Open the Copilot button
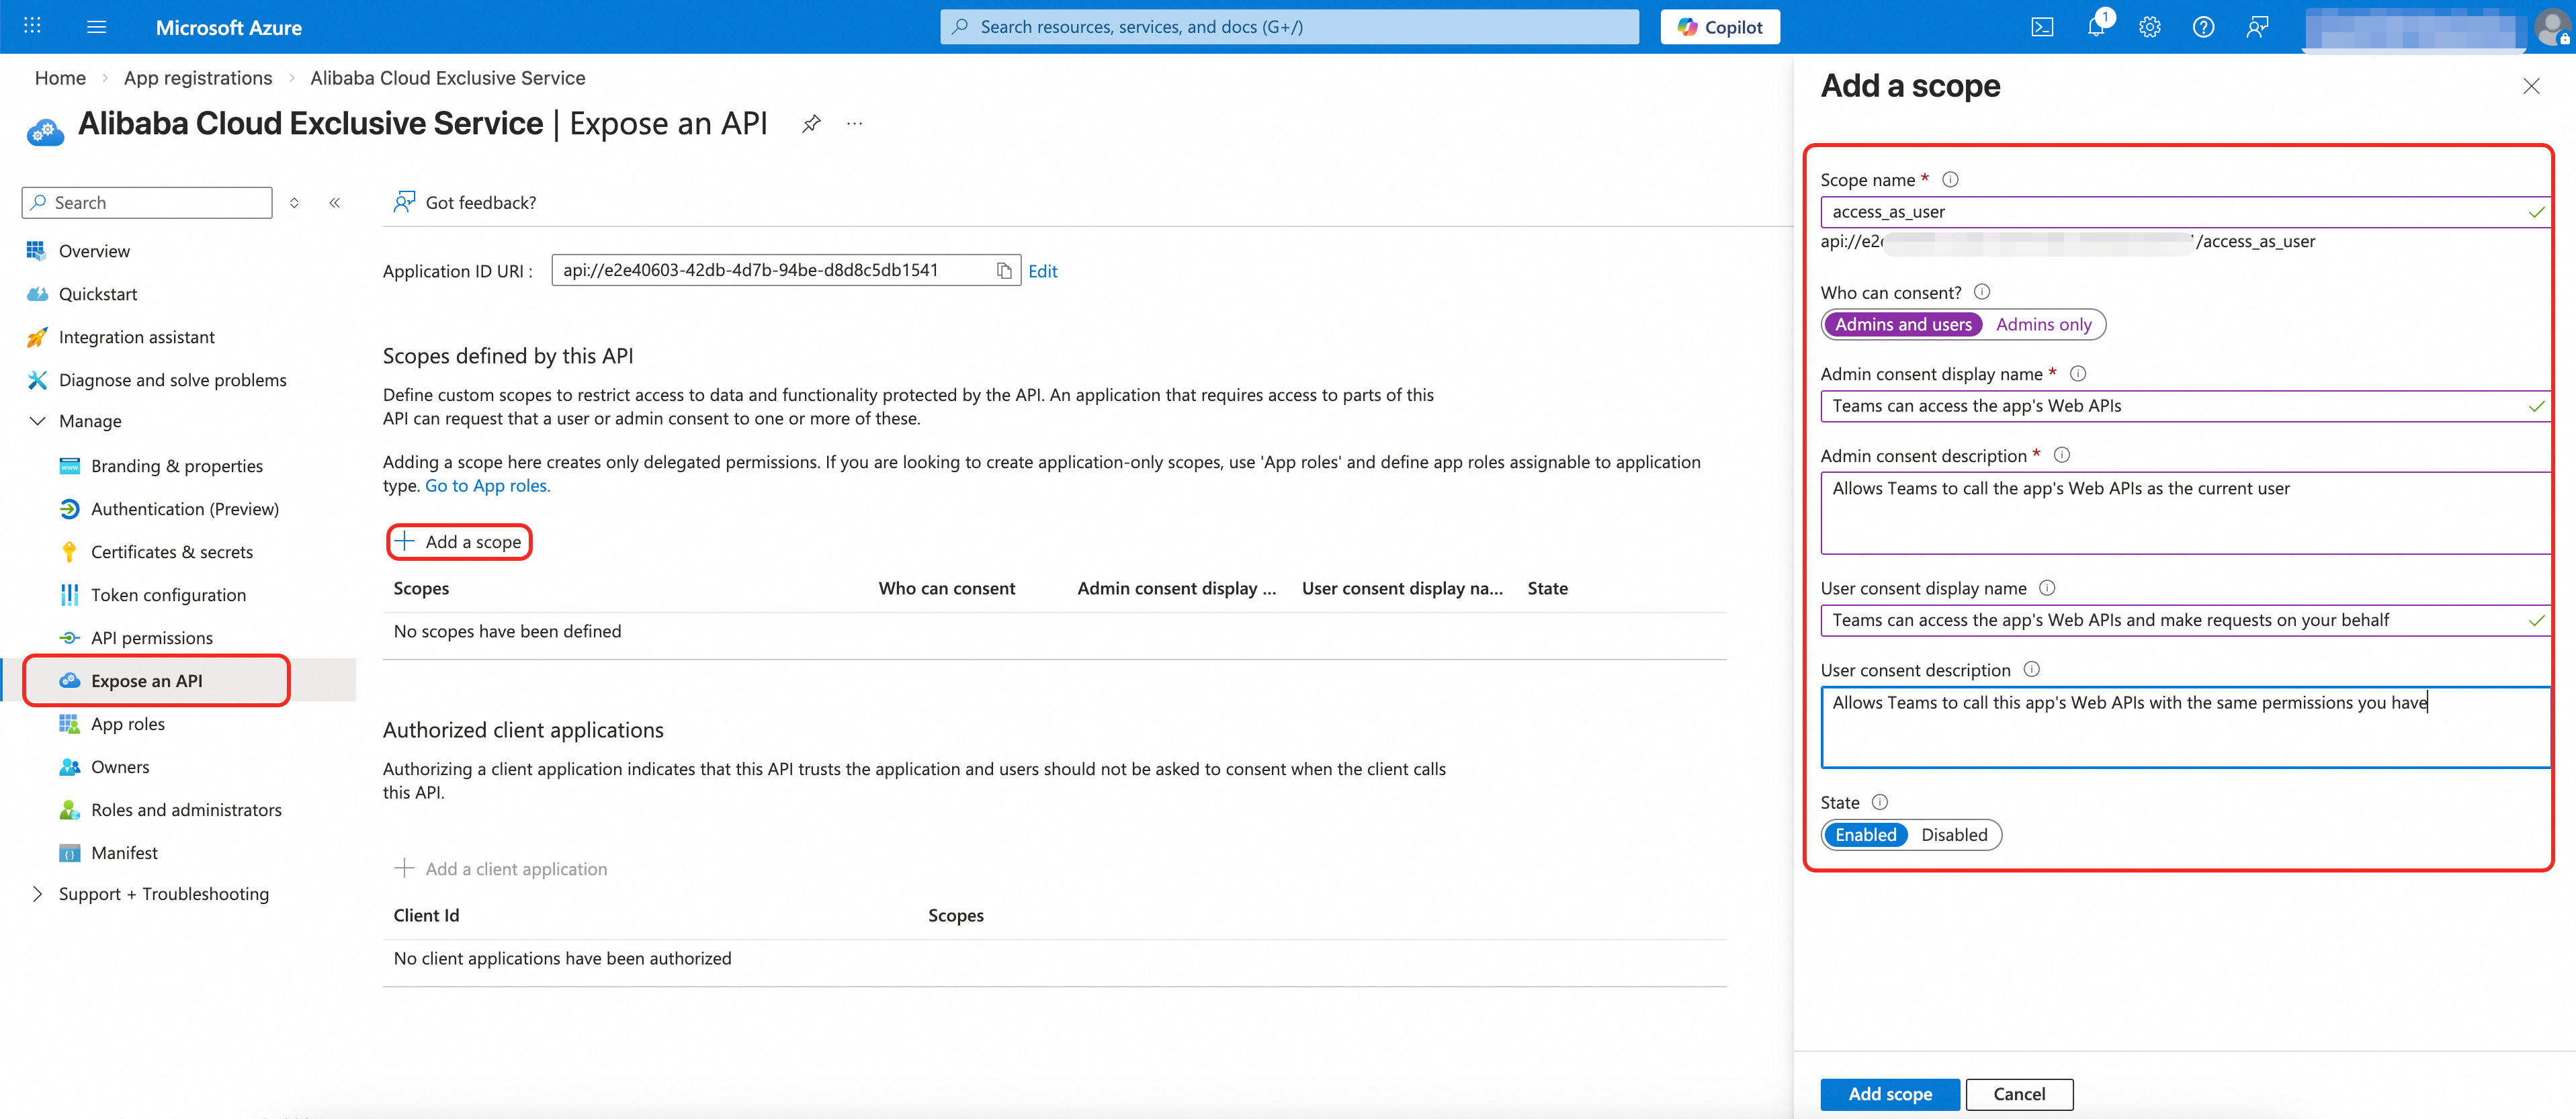This screenshot has width=2576, height=1119. click(1720, 27)
